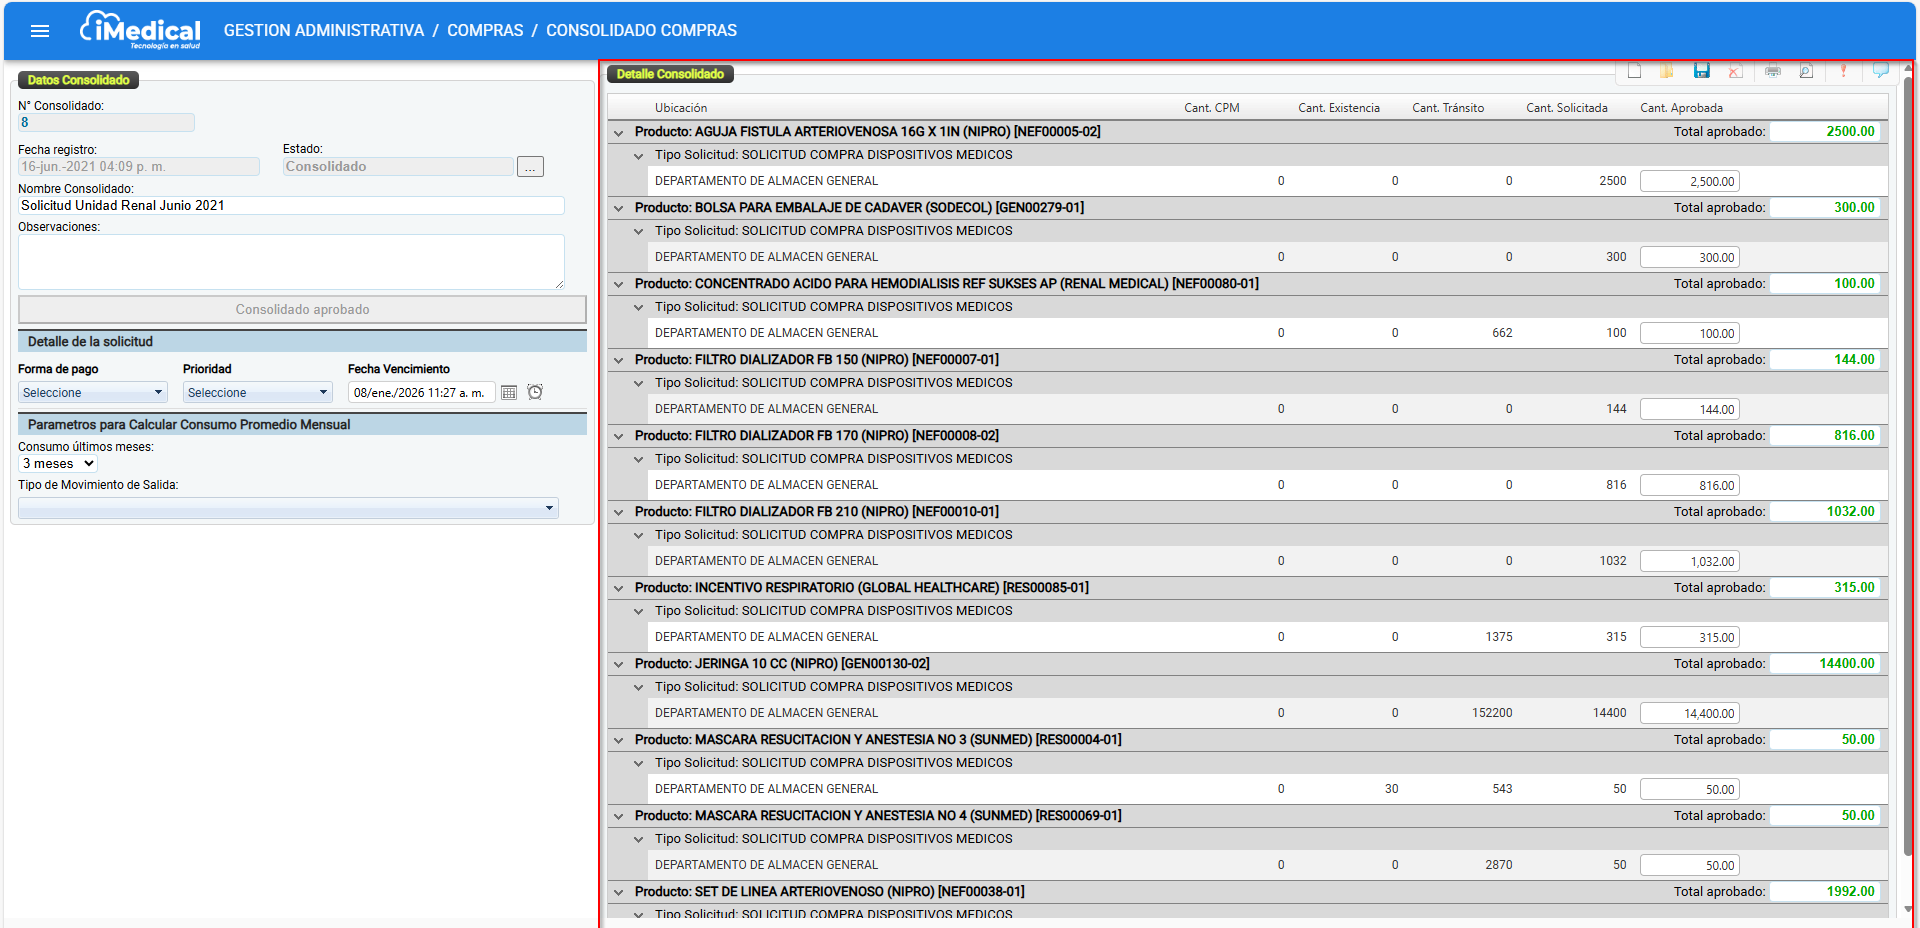Click the new document toolbar icon
The height and width of the screenshot is (928, 1920).
tap(1634, 71)
